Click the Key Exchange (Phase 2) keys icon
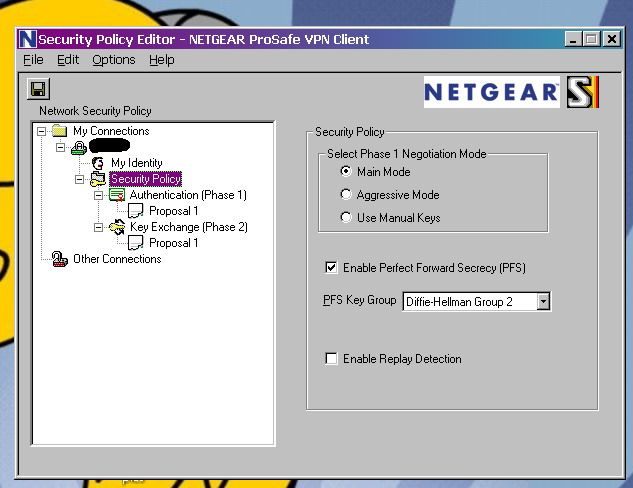The image size is (633, 488). pyautogui.click(x=117, y=227)
